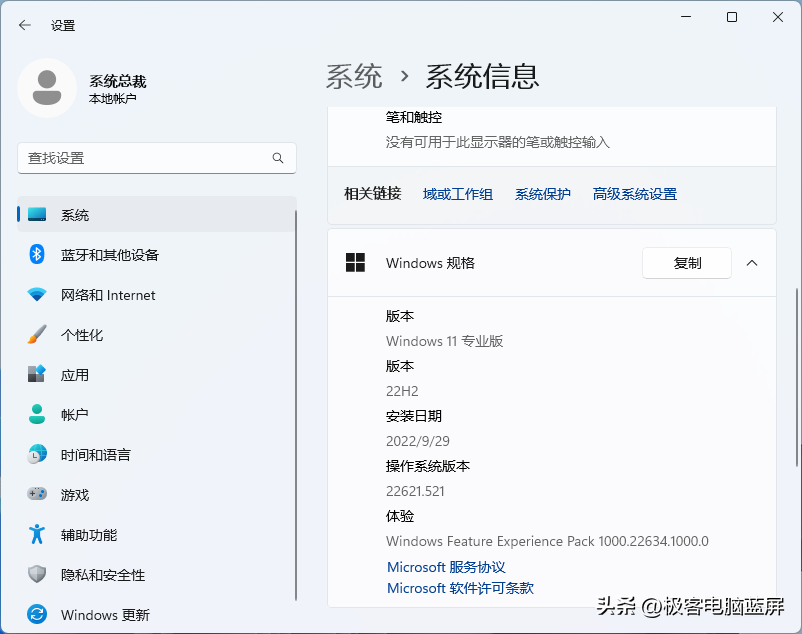Click the 2022/9/29 install date value

[417, 441]
